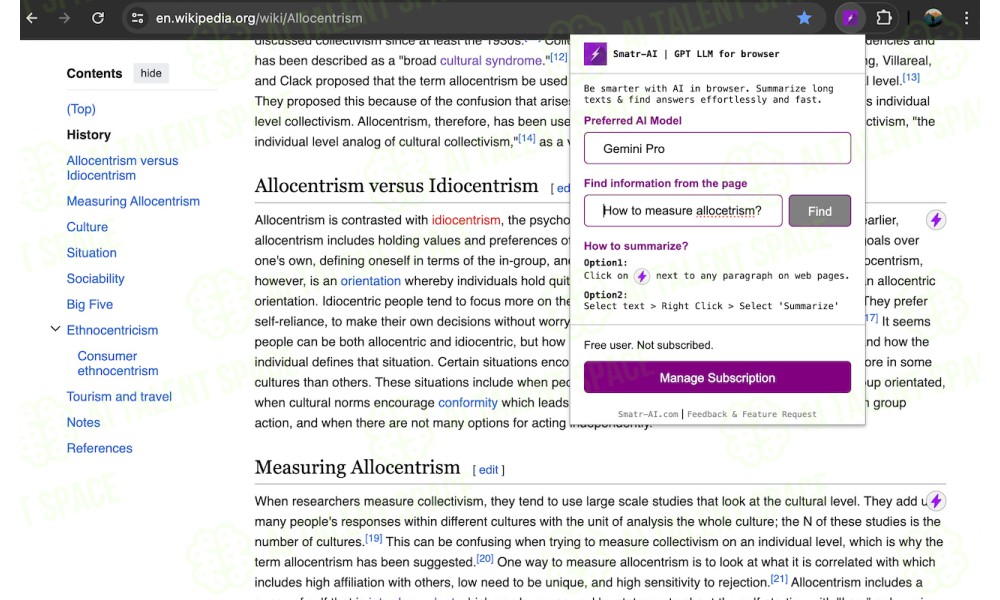The image size is (1000, 600).
Task: Follow the 'orientation' link in paragraph
Action: 371,281
